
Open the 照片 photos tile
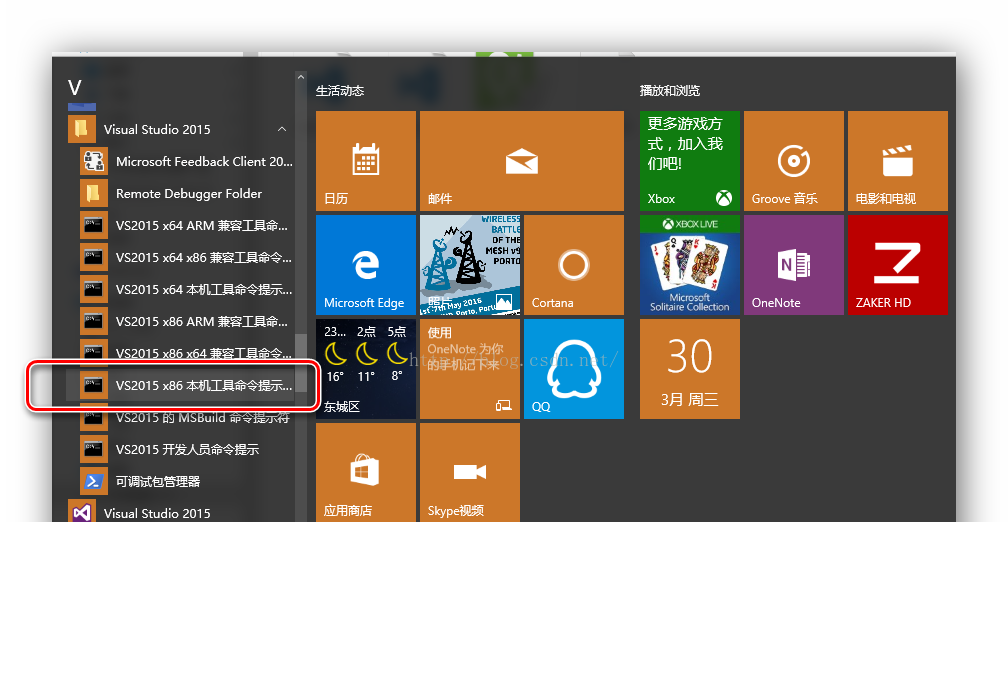pyautogui.click(x=470, y=265)
